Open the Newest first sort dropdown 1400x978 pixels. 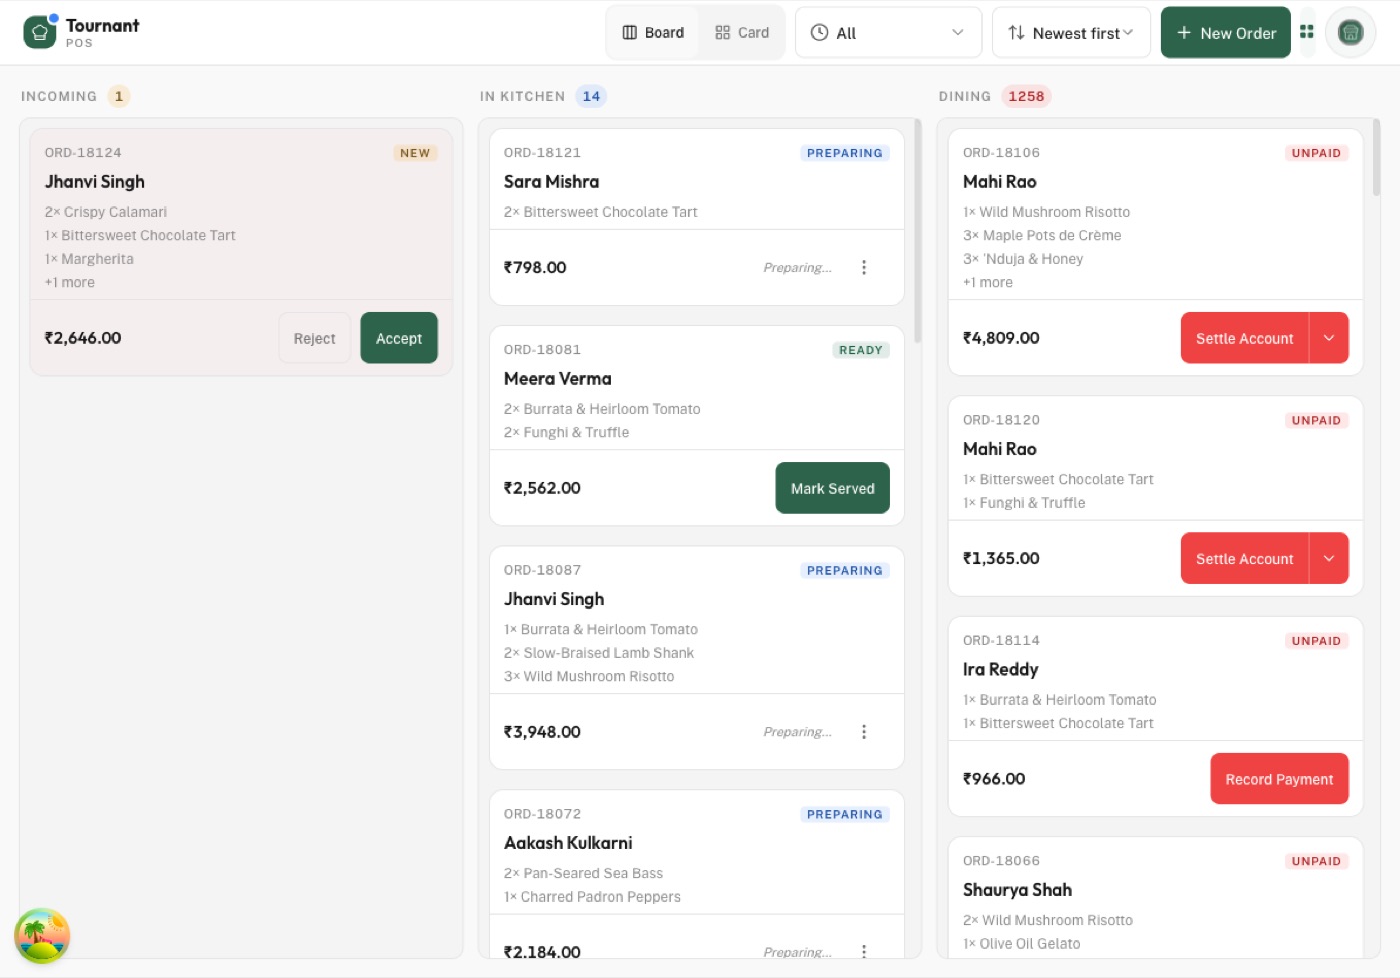click(x=1071, y=33)
